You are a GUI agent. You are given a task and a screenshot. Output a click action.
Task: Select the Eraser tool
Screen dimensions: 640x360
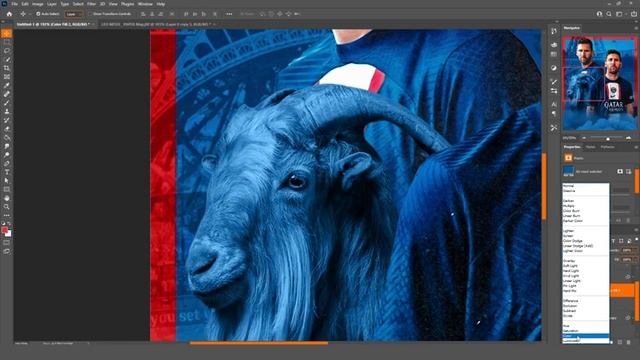(7, 129)
